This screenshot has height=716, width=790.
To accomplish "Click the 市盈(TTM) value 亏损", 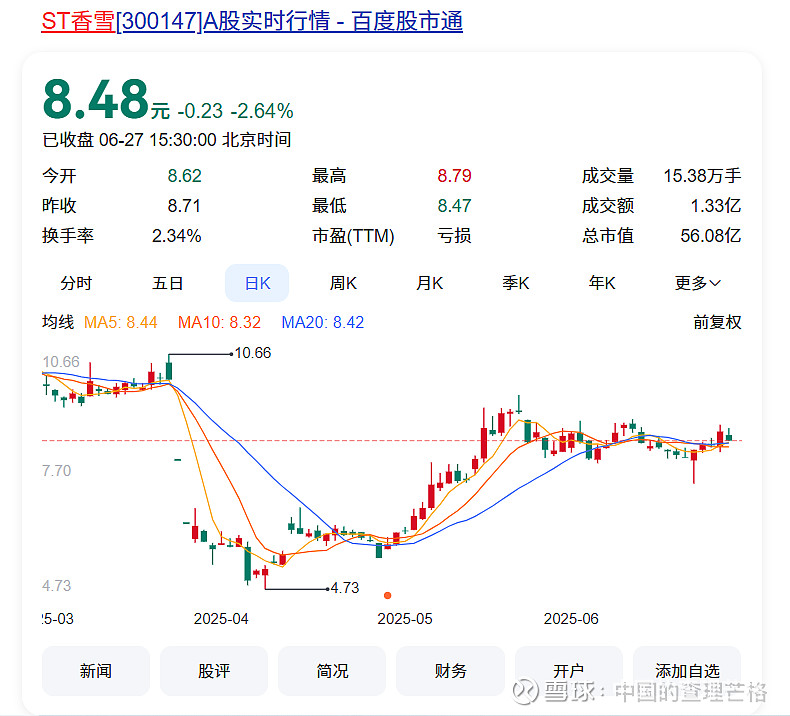I will coord(454,235).
